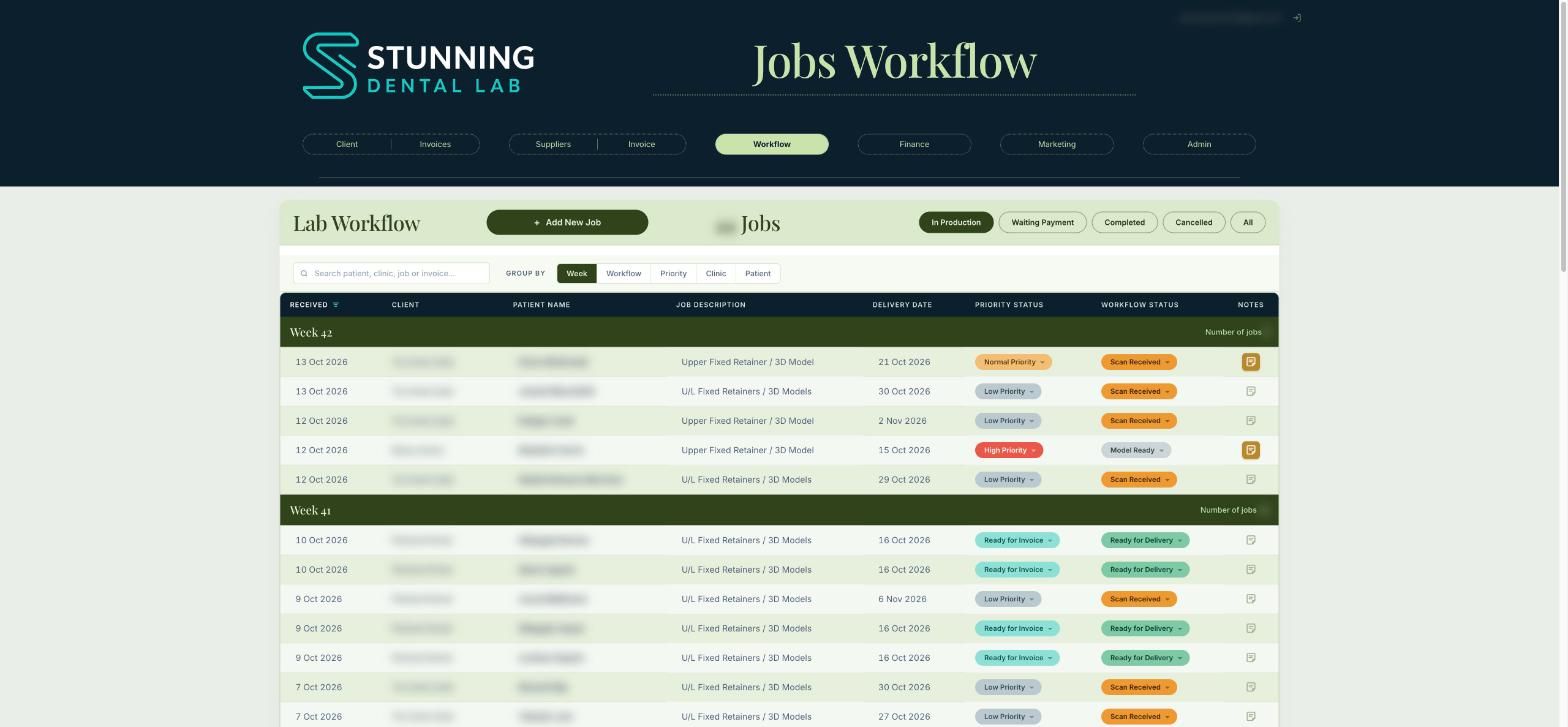The height and width of the screenshot is (727, 1568).
Task: Click the Week 41 group header
Action: point(779,510)
